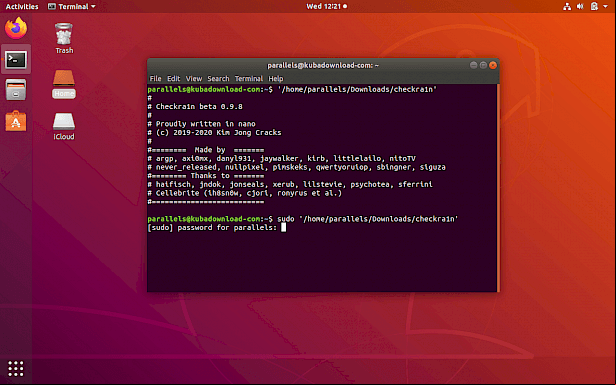This screenshot has height=385, width=616.
Task: Click the 'Checkra1n beta 0.9.8' line
Action: 195,106
